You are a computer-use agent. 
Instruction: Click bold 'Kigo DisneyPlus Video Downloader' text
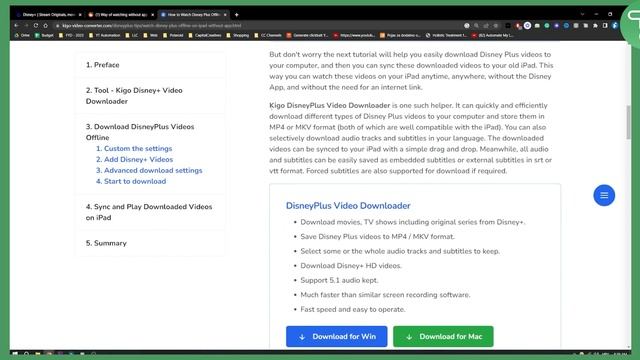coord(329,105)
